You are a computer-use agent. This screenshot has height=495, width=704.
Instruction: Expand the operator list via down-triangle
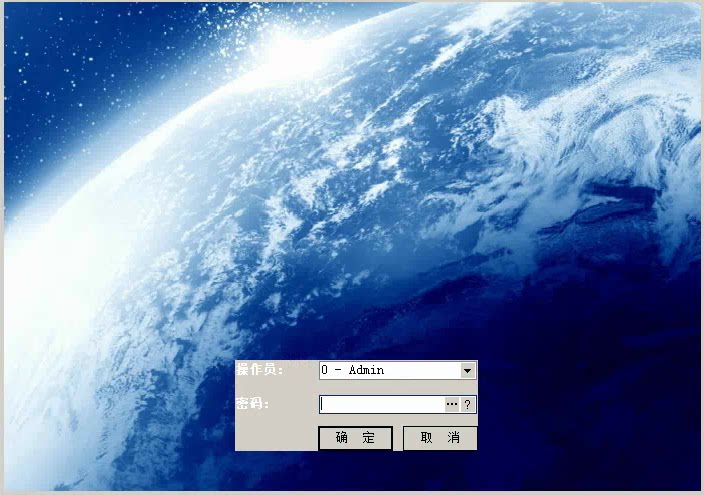tap(467, 371)
